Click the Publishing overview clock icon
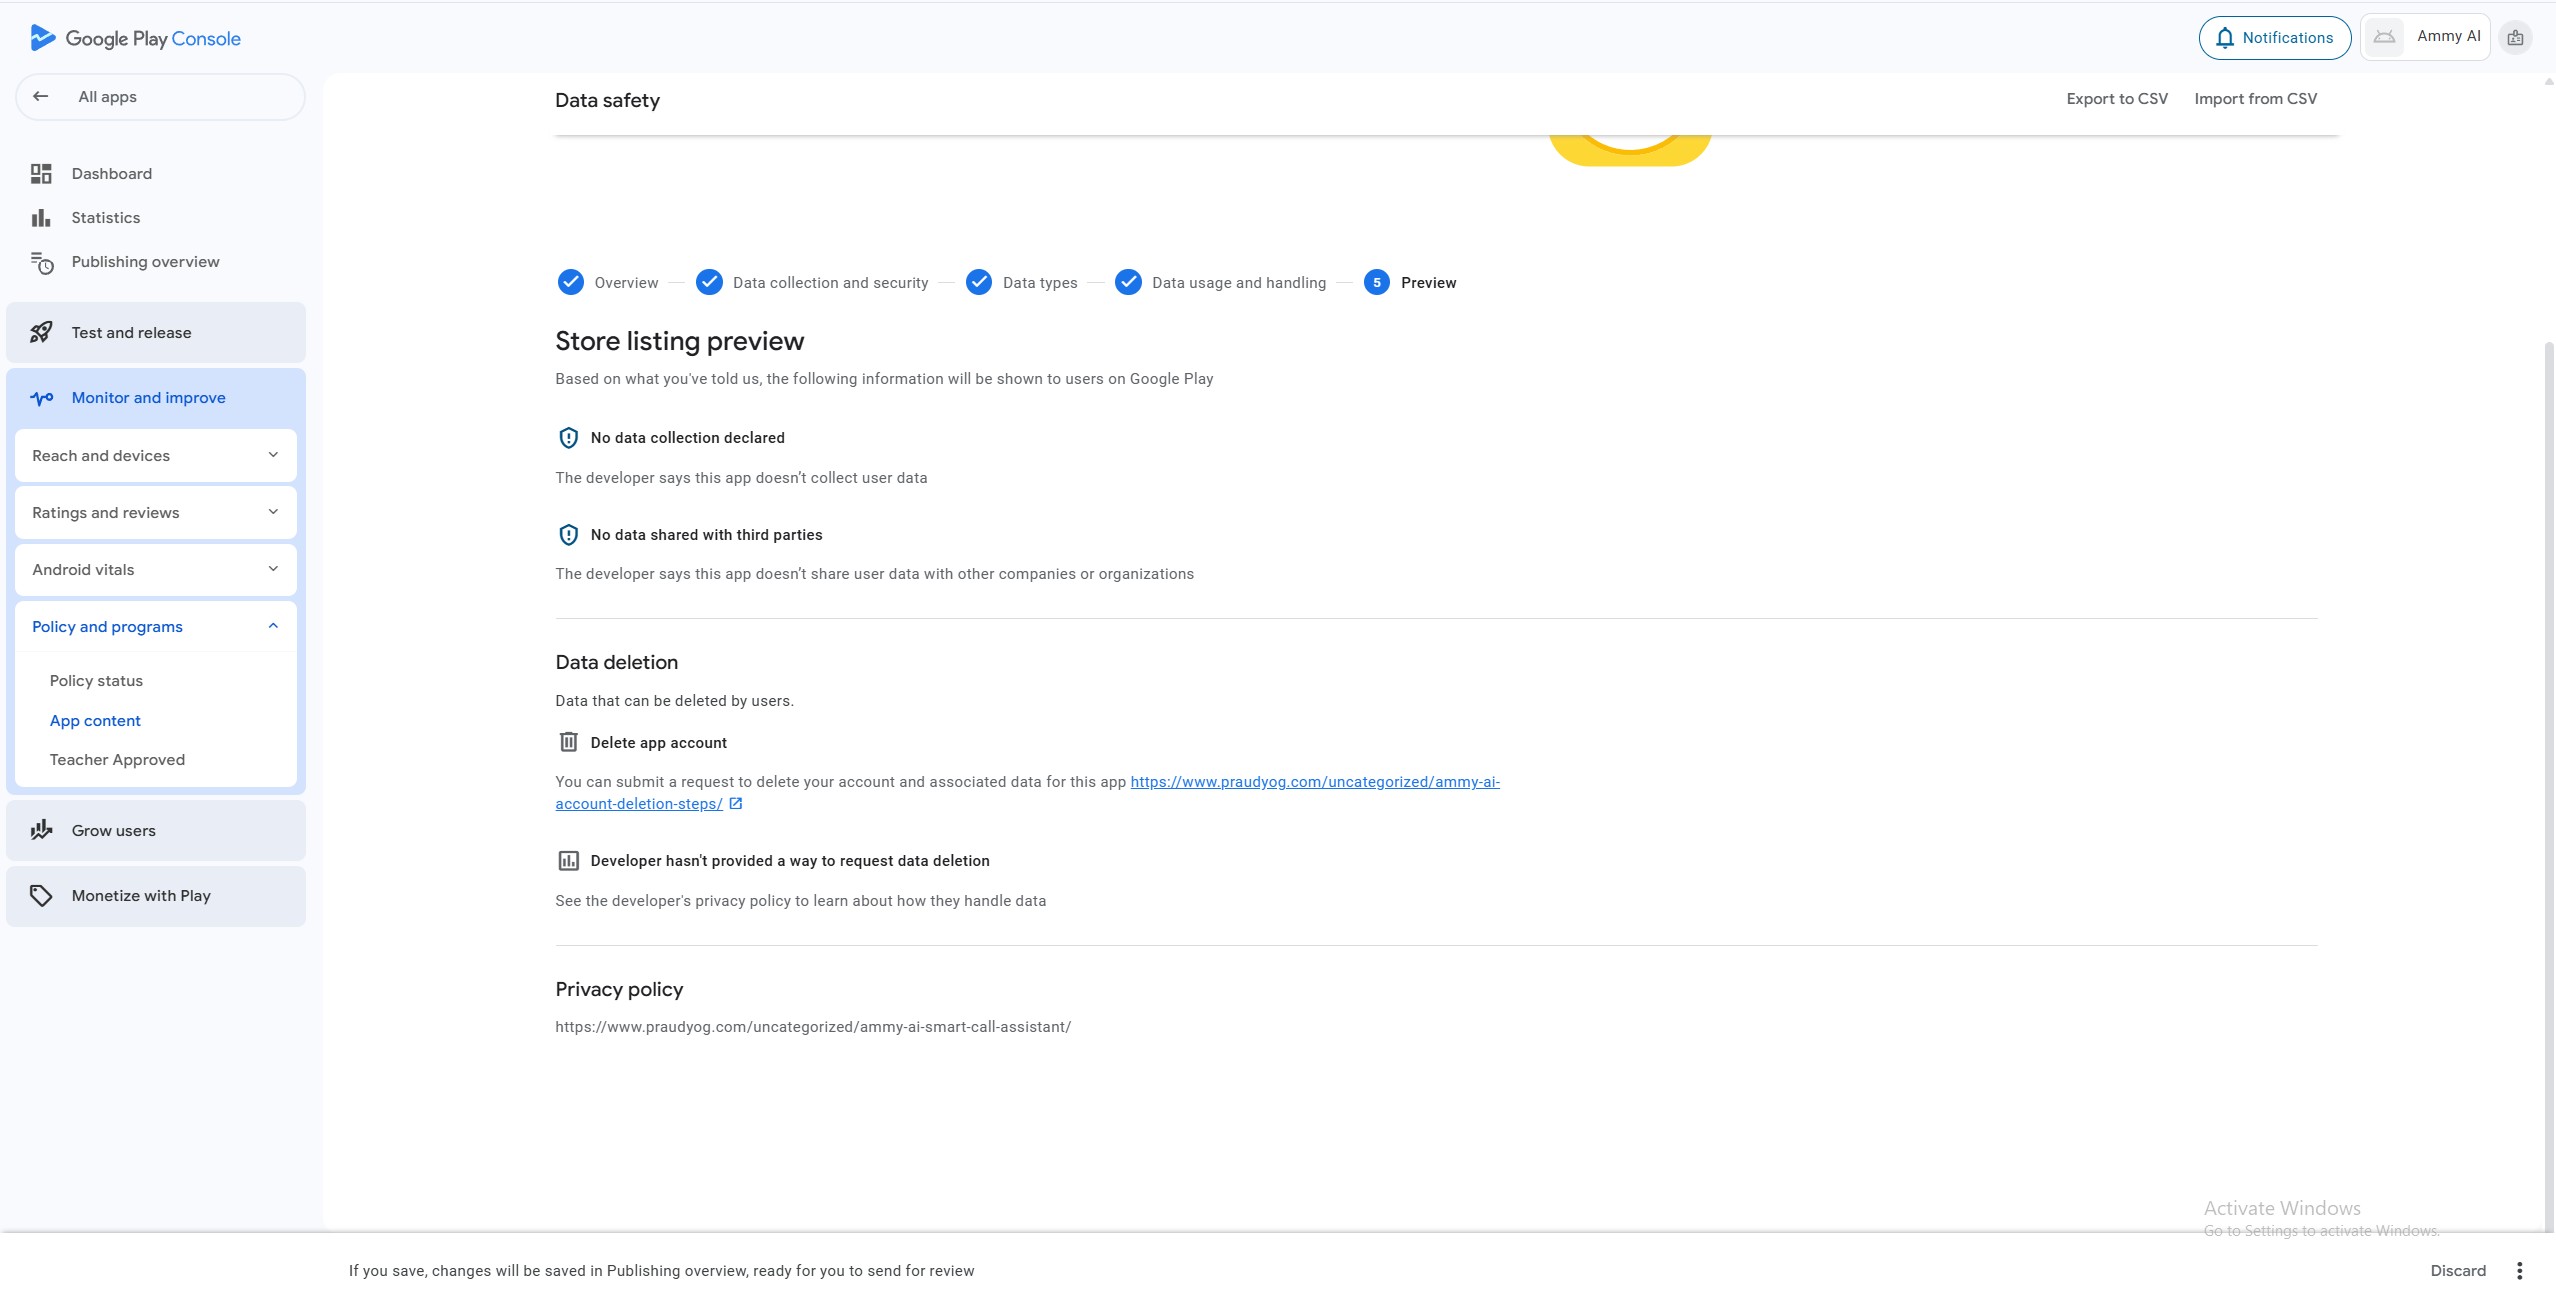Screen dimensions: 2556x1295 (x=41, y=262)
